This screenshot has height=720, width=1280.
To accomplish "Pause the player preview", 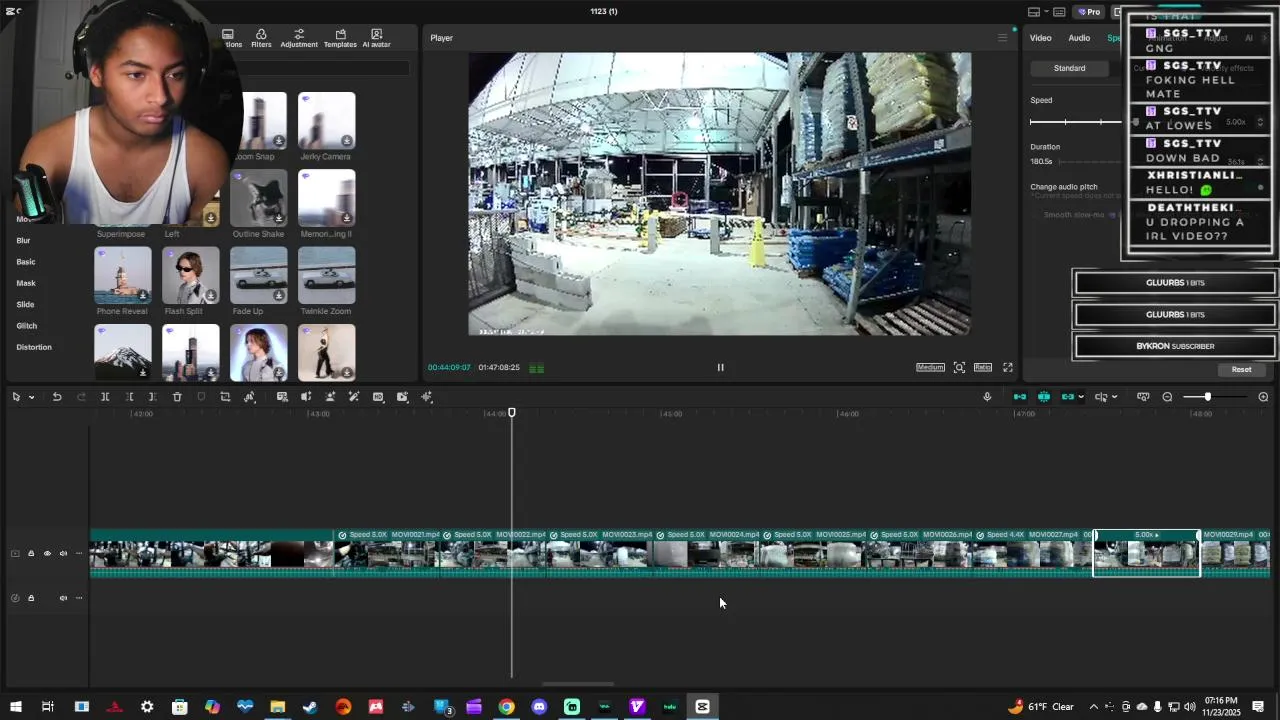I will 720,367.
